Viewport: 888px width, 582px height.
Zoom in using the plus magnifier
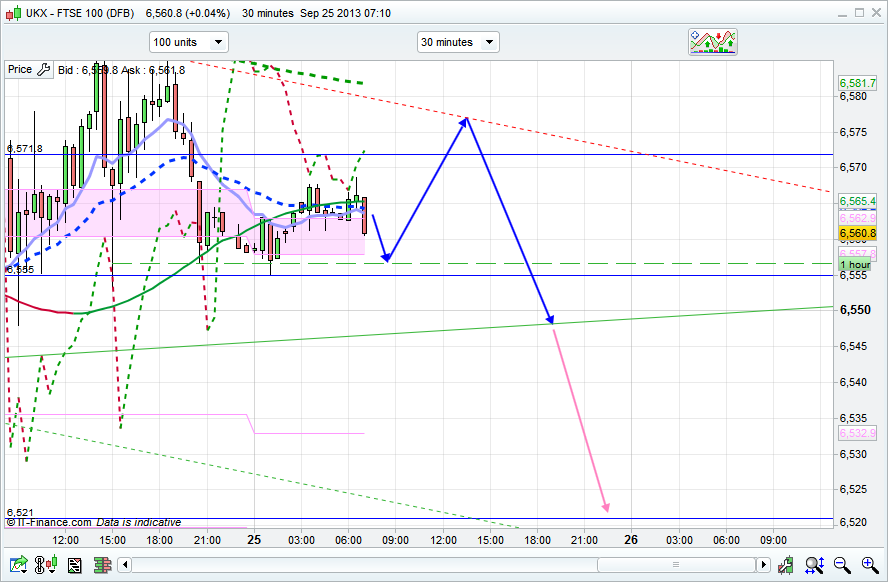point(868,566)
